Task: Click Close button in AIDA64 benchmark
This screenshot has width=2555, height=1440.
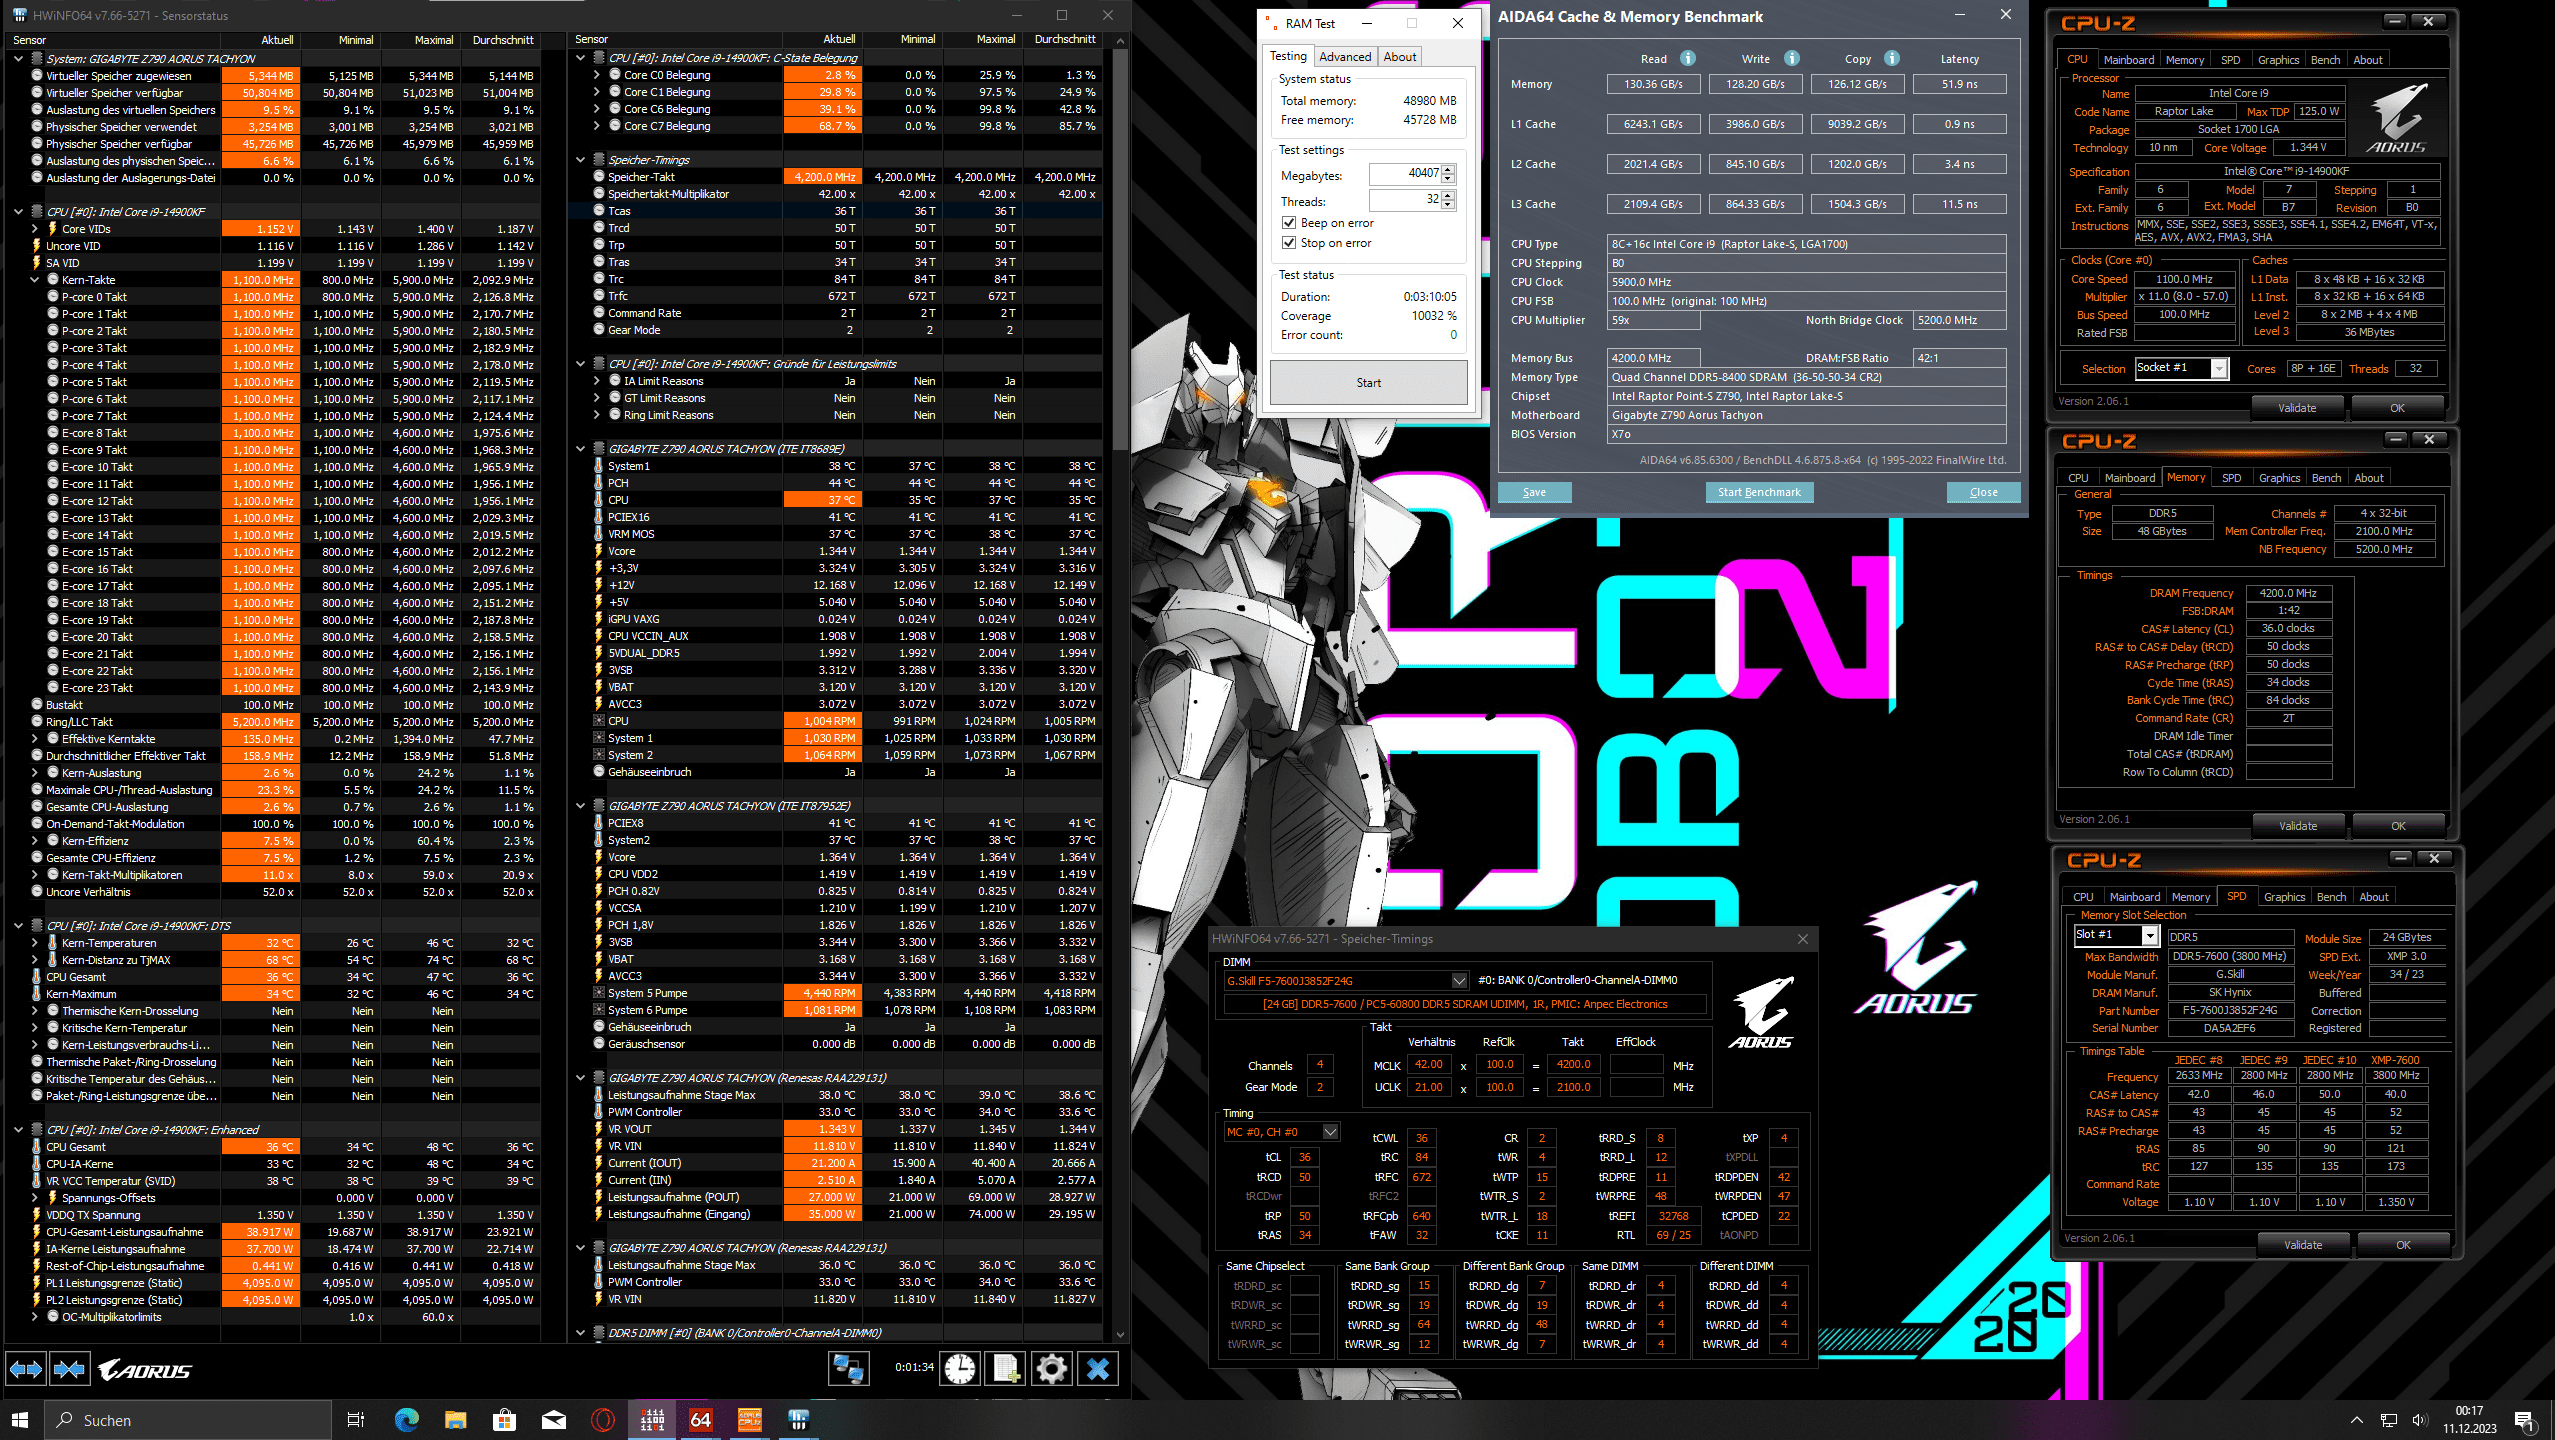Action: 1983,492
